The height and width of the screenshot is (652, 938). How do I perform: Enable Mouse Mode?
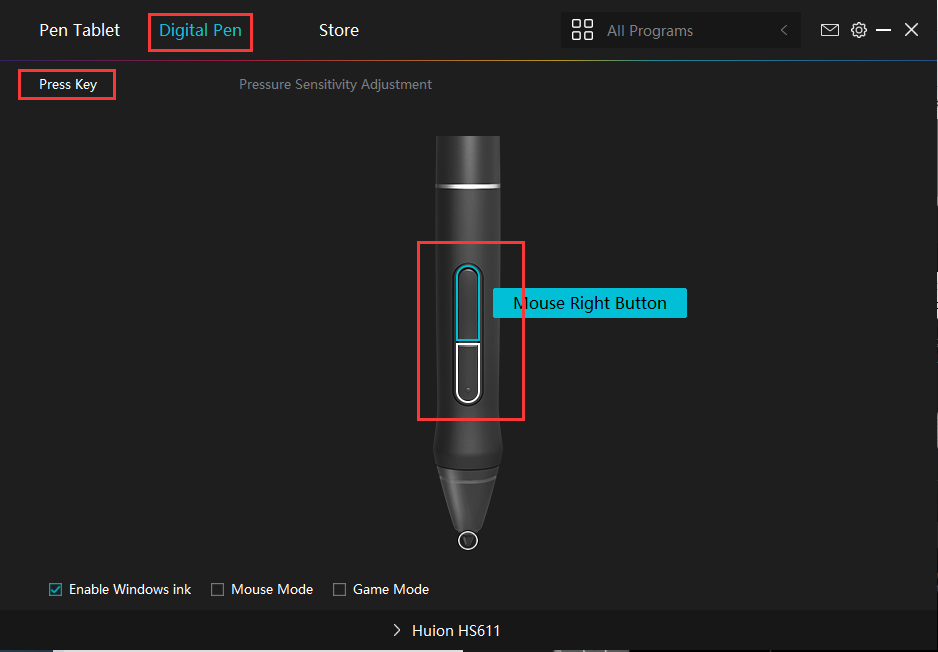tap(217, 589)
